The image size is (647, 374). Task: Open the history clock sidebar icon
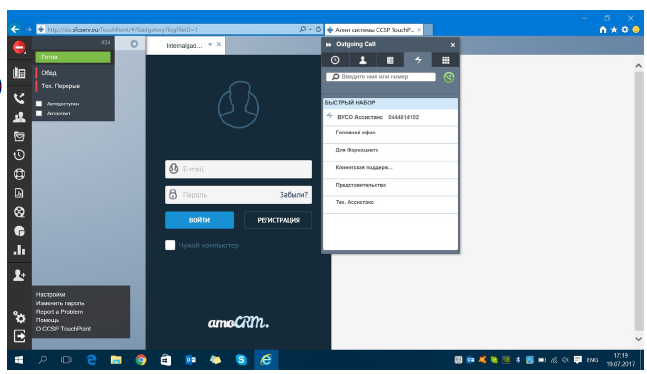19,155
